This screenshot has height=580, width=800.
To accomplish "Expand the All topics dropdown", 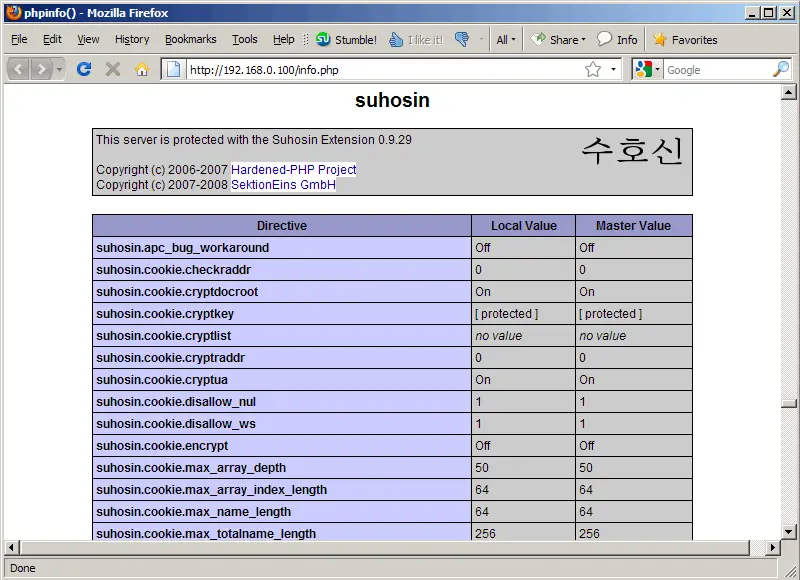I will click(x=507, y=40).
